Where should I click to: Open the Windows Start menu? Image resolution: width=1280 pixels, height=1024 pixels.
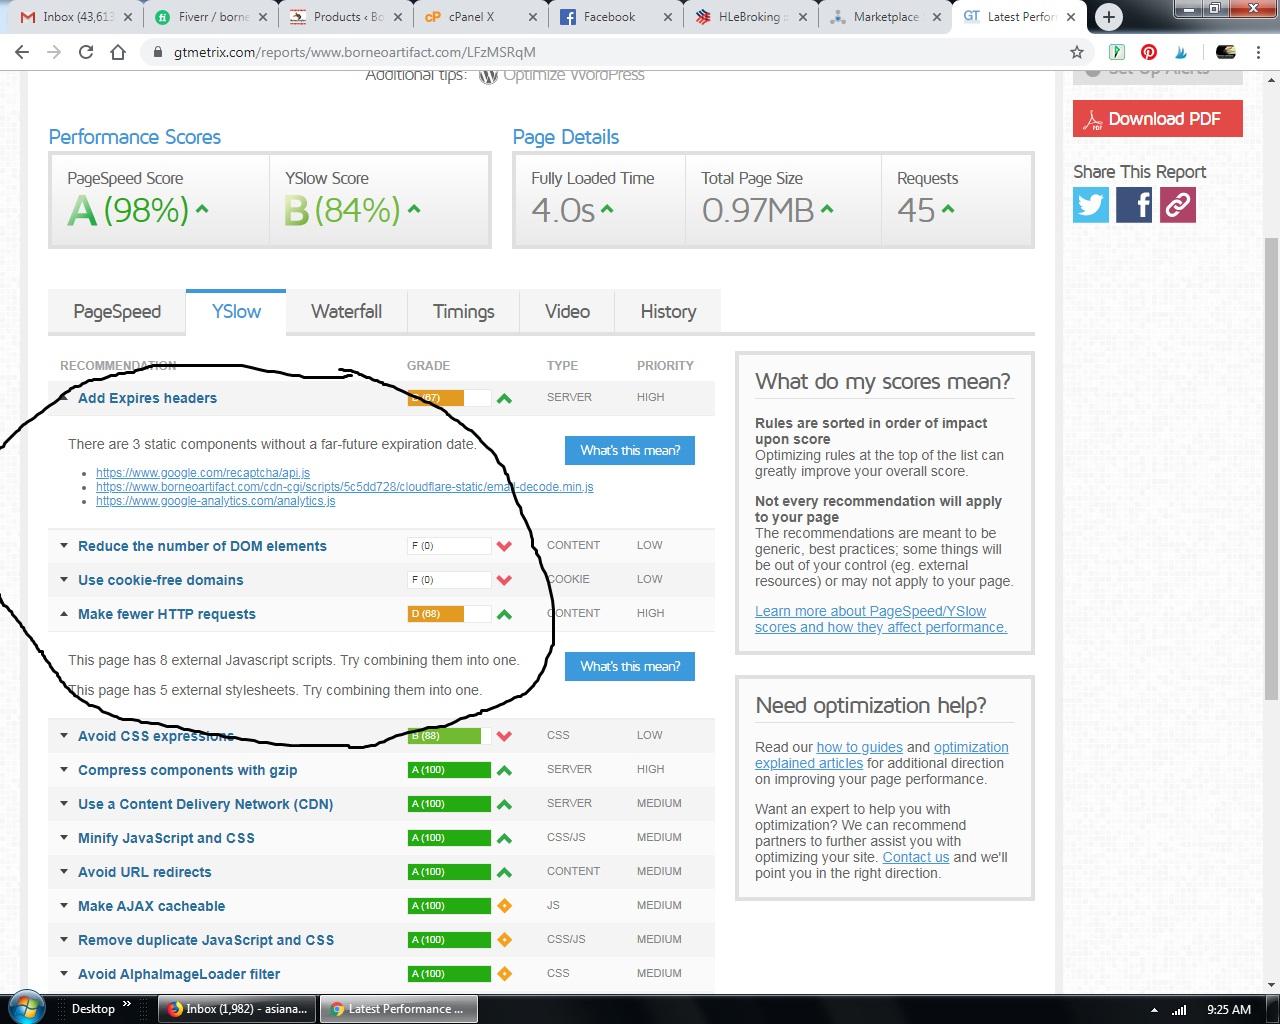25,1008
